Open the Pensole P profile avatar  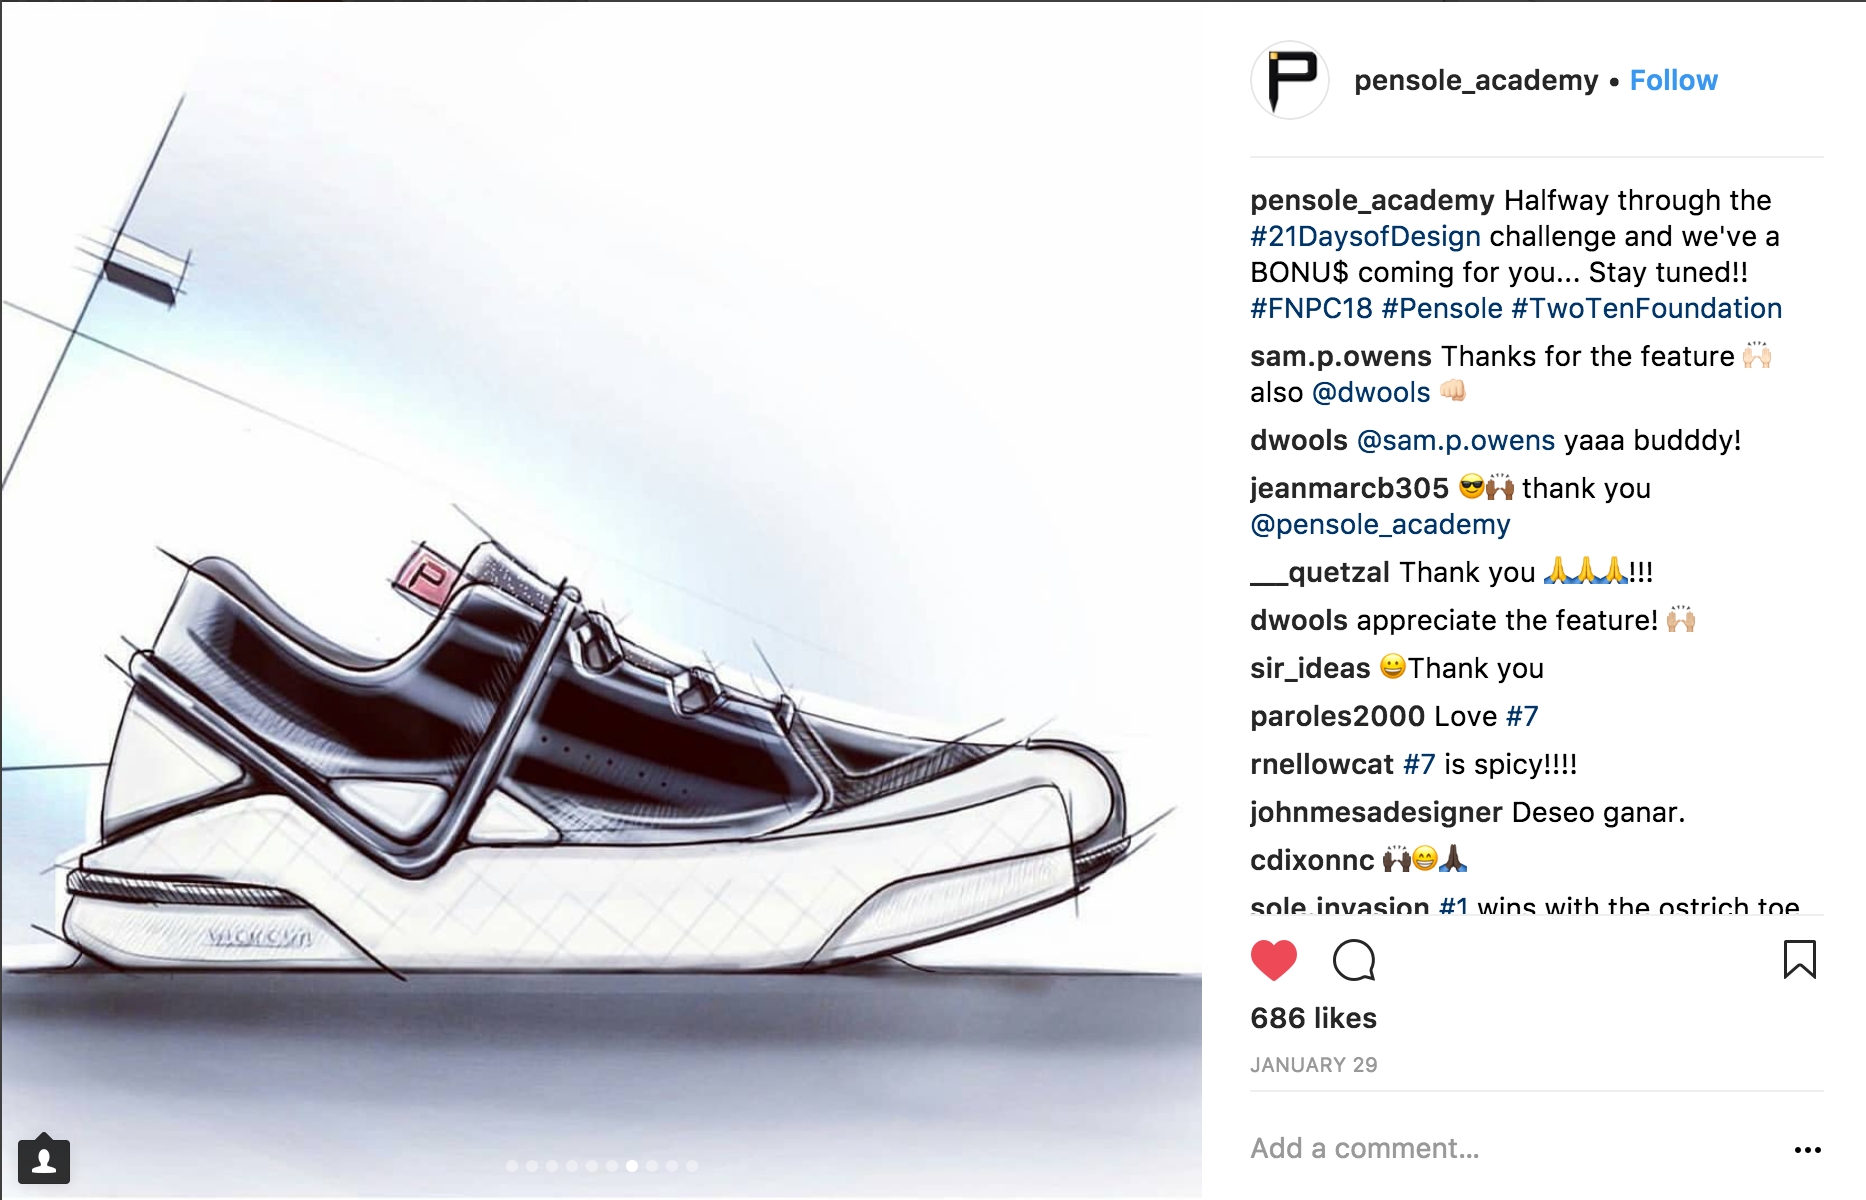[x=1290, y=80]
